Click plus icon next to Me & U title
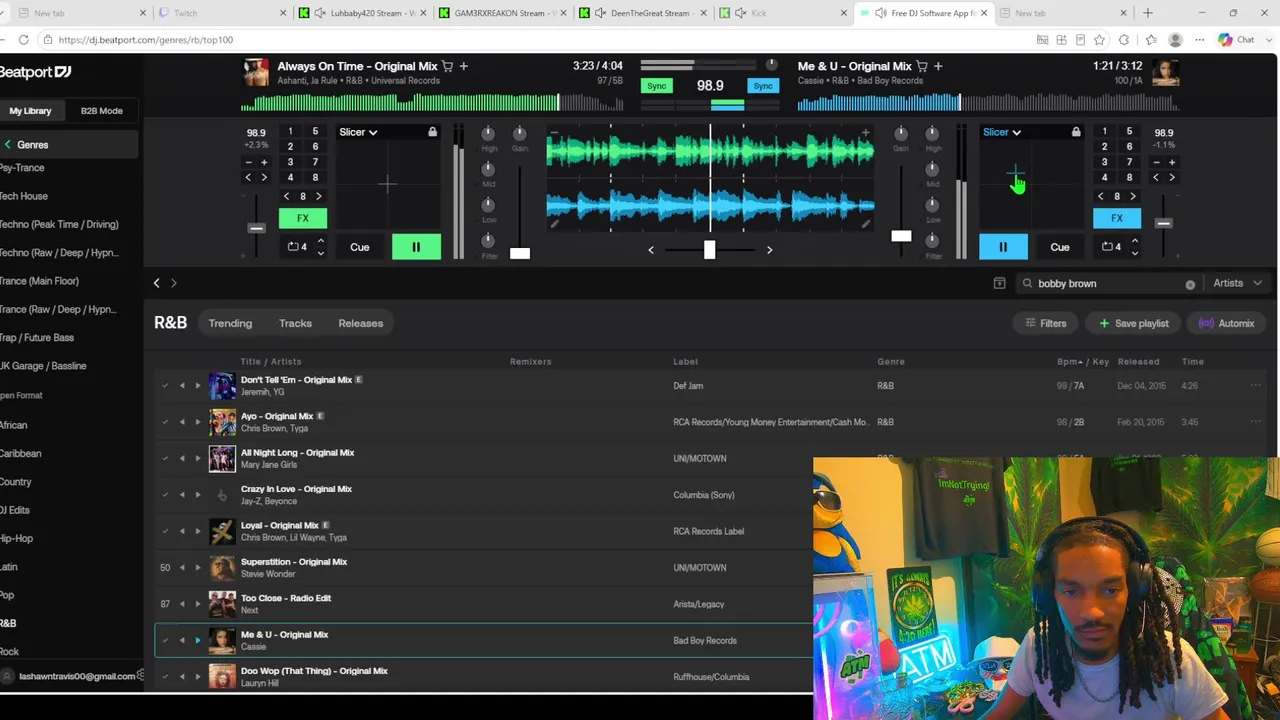The width and height of the screenshot is (1280, 720). [938, 66]
